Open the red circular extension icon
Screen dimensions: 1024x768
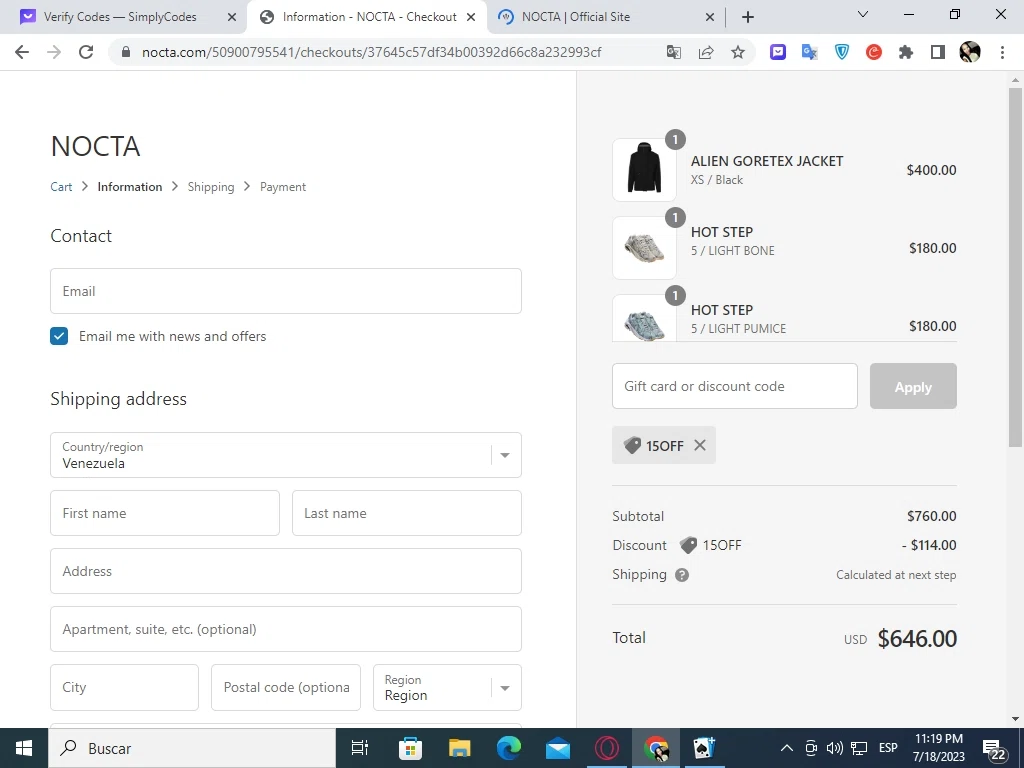coord(874,52)
